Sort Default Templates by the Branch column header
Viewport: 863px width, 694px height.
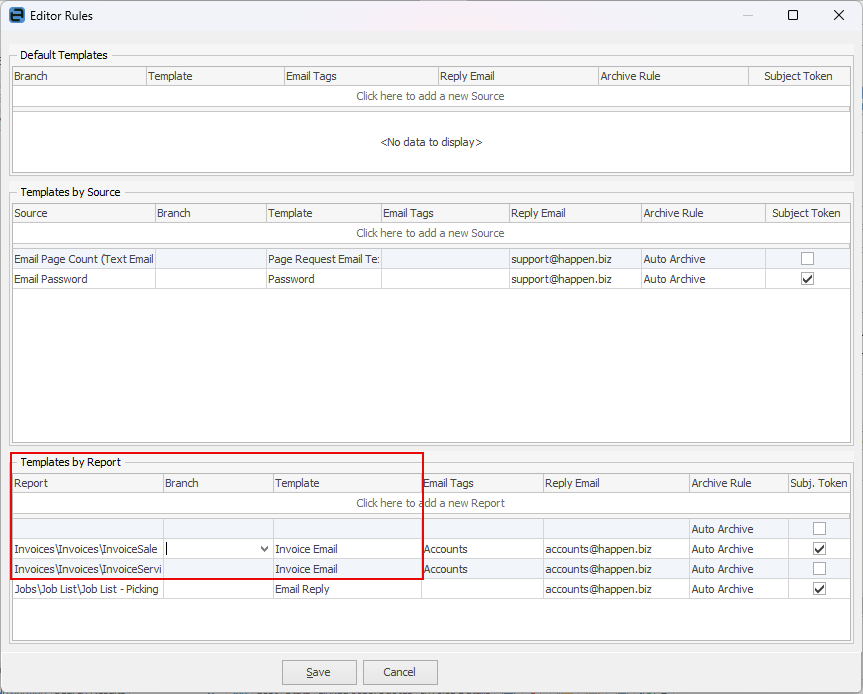pyautogui.click(x=79, y=76)
